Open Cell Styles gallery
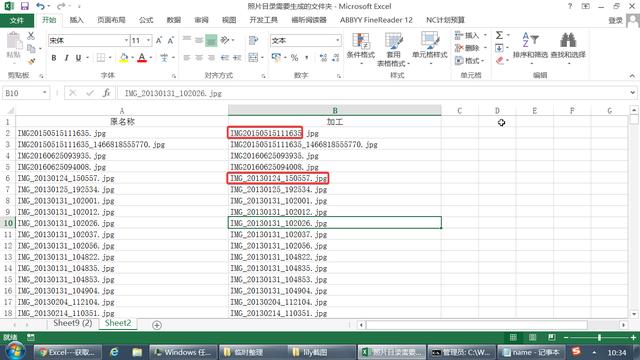The height and width of the screenshot is (360, 640). click(429, 48)
